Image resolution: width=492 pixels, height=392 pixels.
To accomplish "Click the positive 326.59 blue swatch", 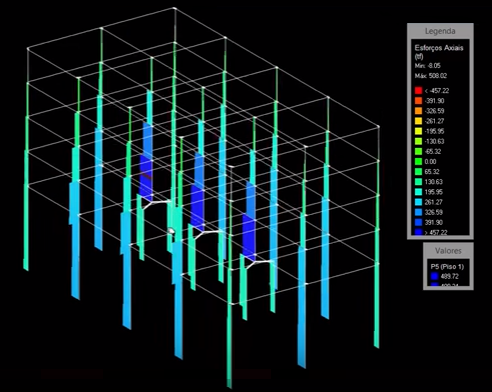I will tap(418, 212).
